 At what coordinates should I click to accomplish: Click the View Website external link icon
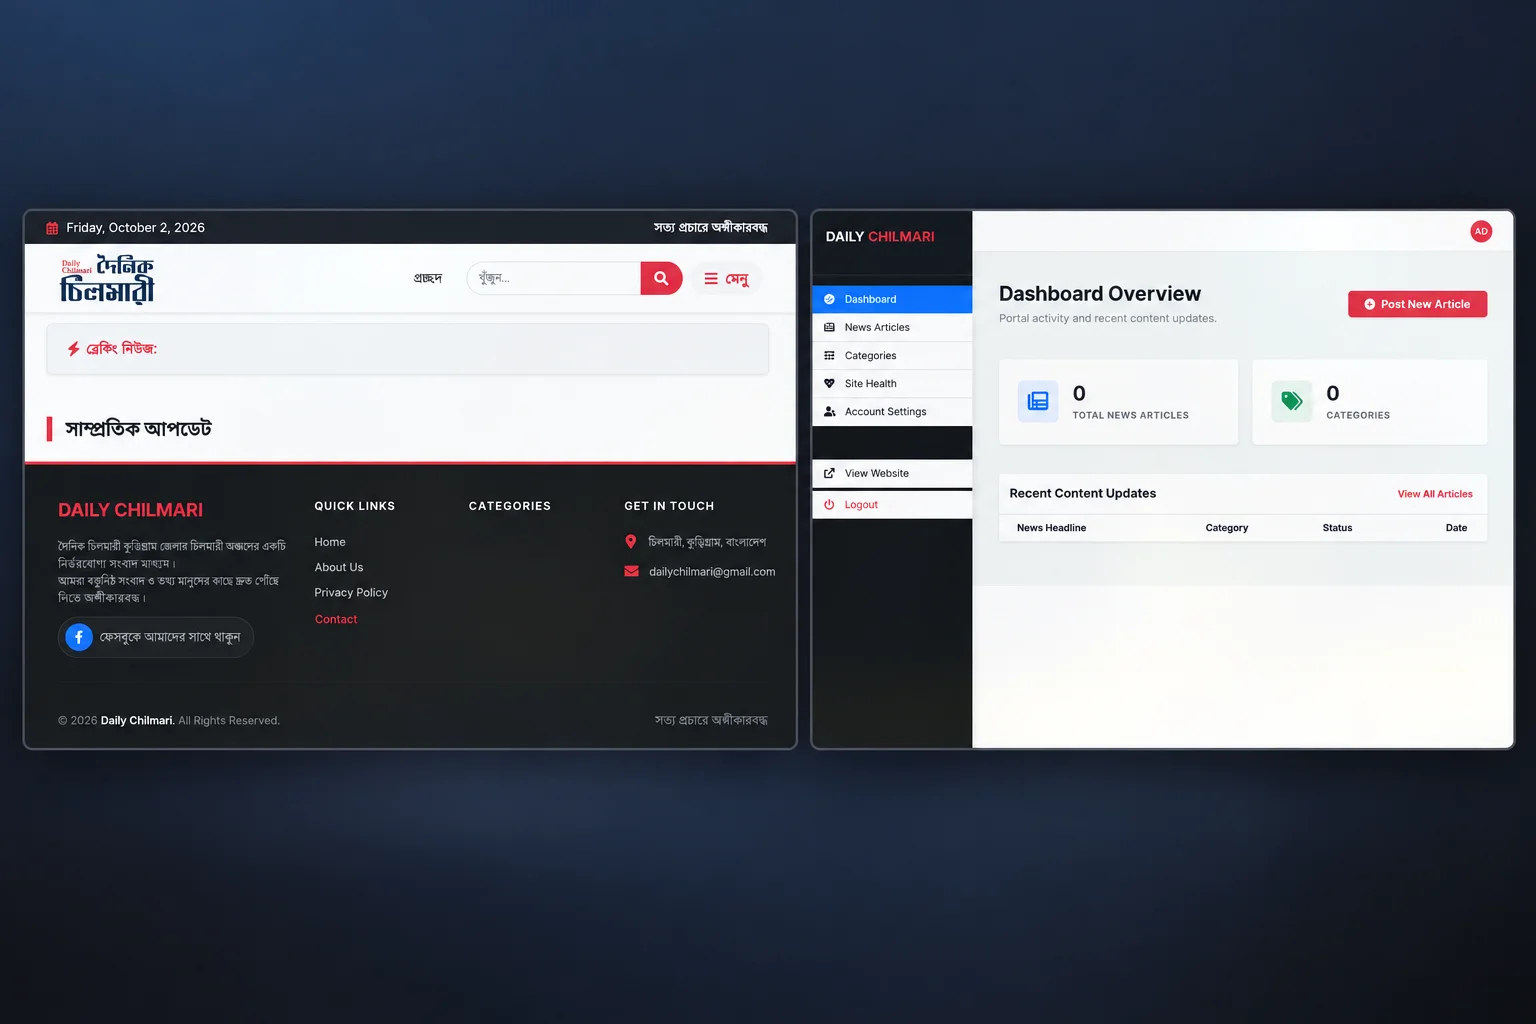point(829,474)
